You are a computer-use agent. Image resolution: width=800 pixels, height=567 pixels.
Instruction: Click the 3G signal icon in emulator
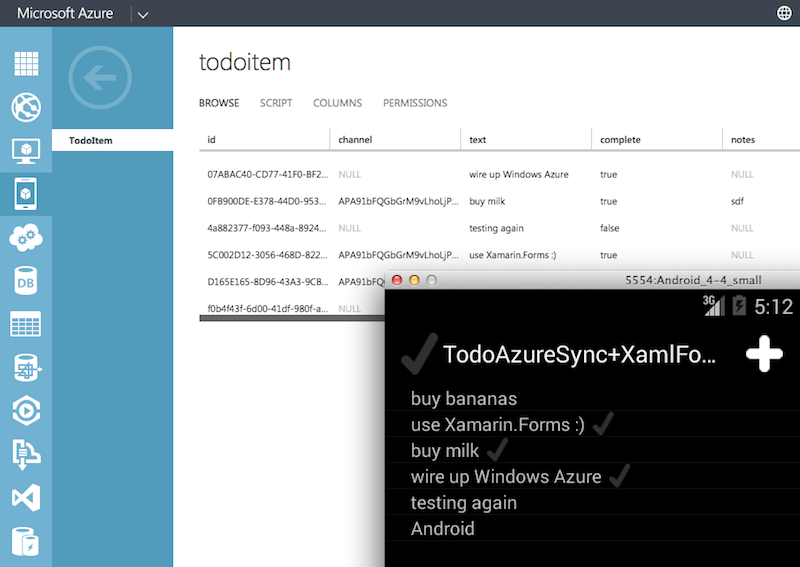click(714, 306)
